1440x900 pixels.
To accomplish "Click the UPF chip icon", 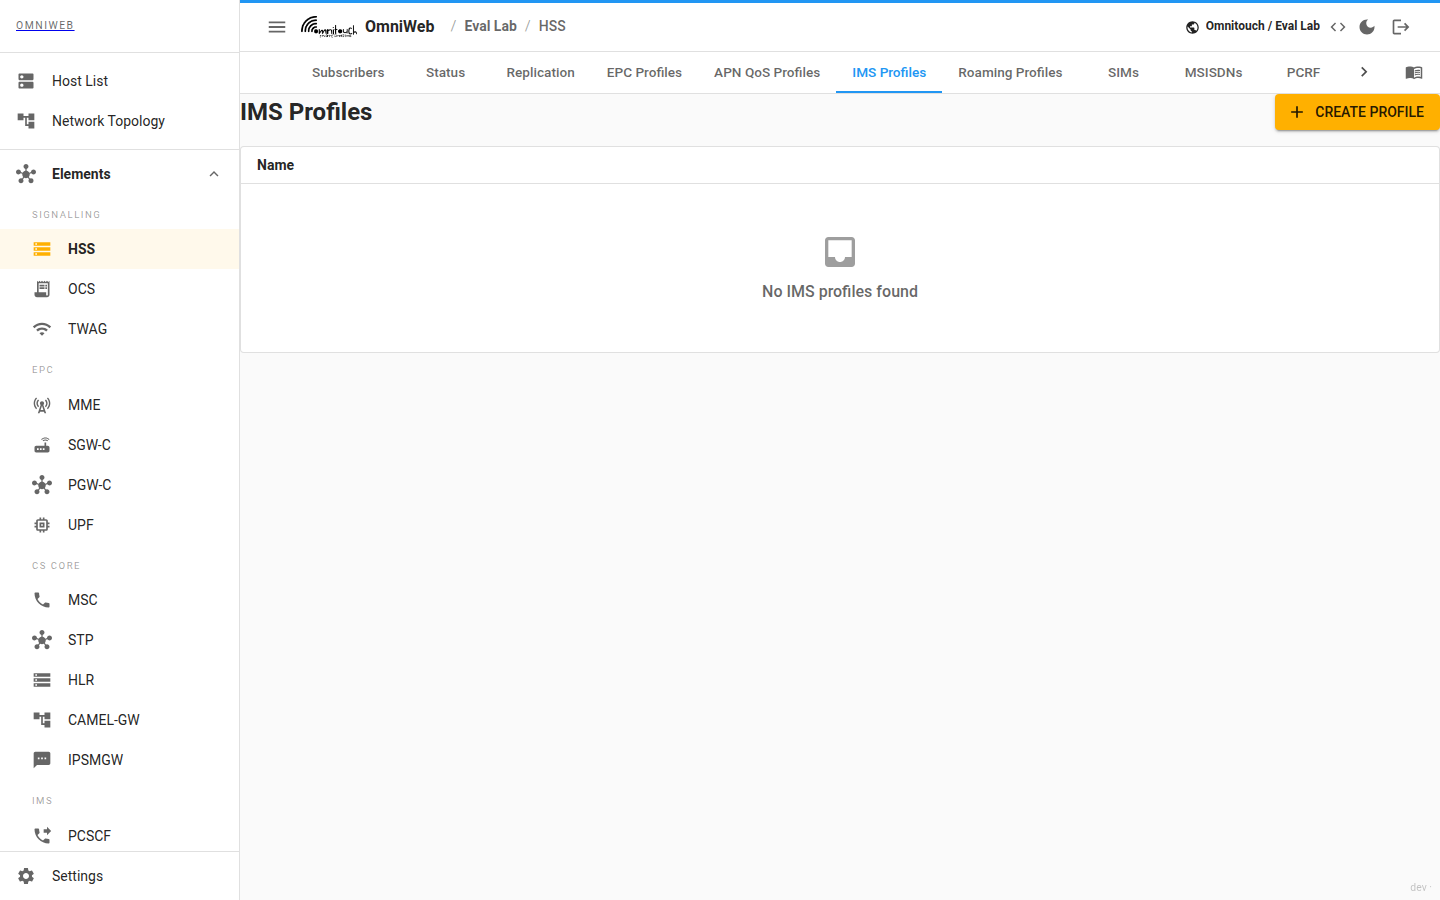I will click(42, 525).
